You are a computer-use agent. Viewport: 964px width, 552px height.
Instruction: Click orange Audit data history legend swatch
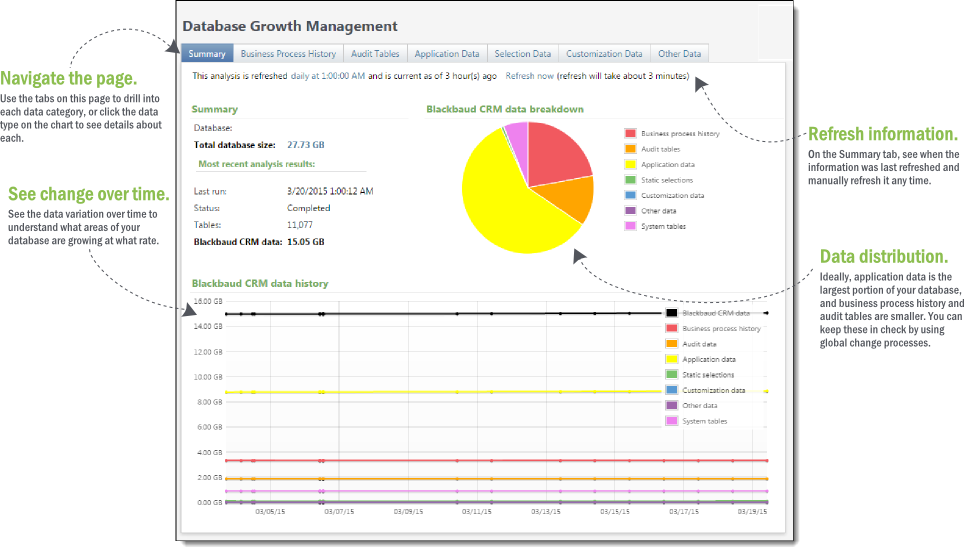pyautogui.click(x=671, y=344)
